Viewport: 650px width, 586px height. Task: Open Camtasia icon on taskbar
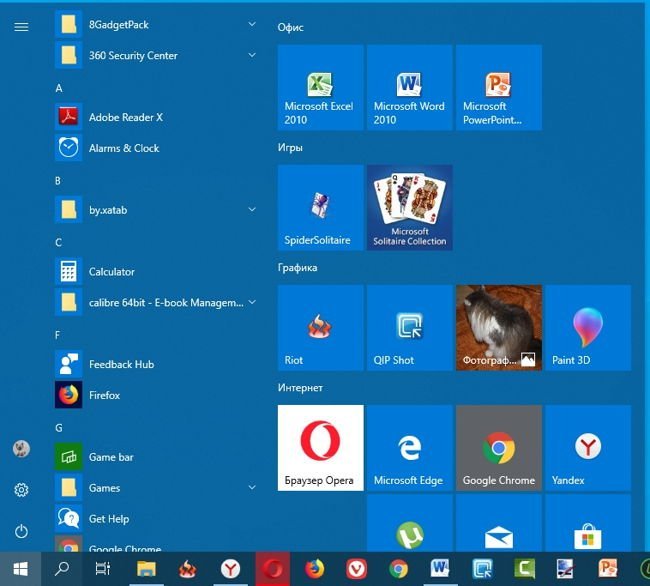524,569
